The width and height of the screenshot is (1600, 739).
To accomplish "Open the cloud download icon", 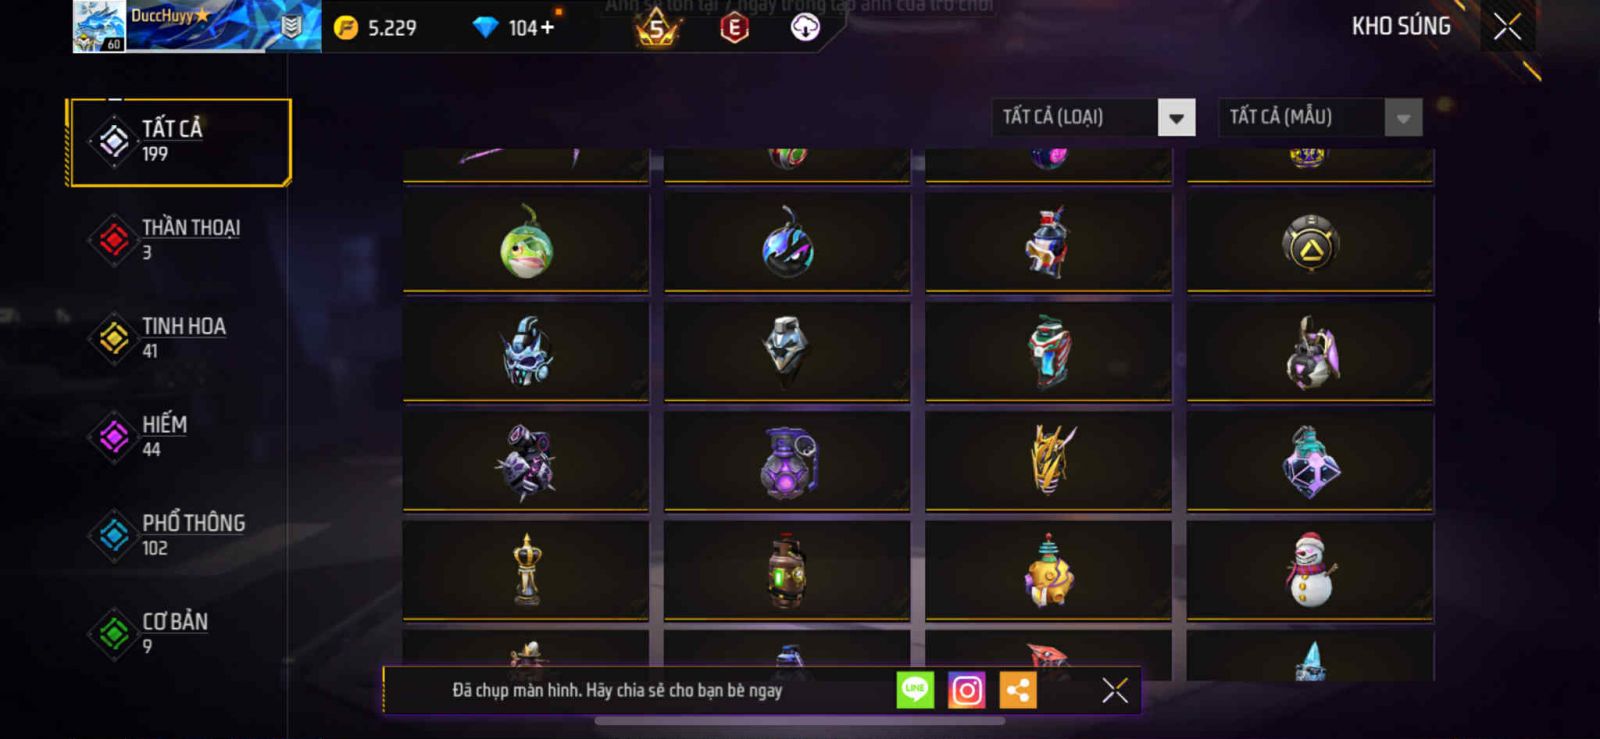I will point(805,27).
